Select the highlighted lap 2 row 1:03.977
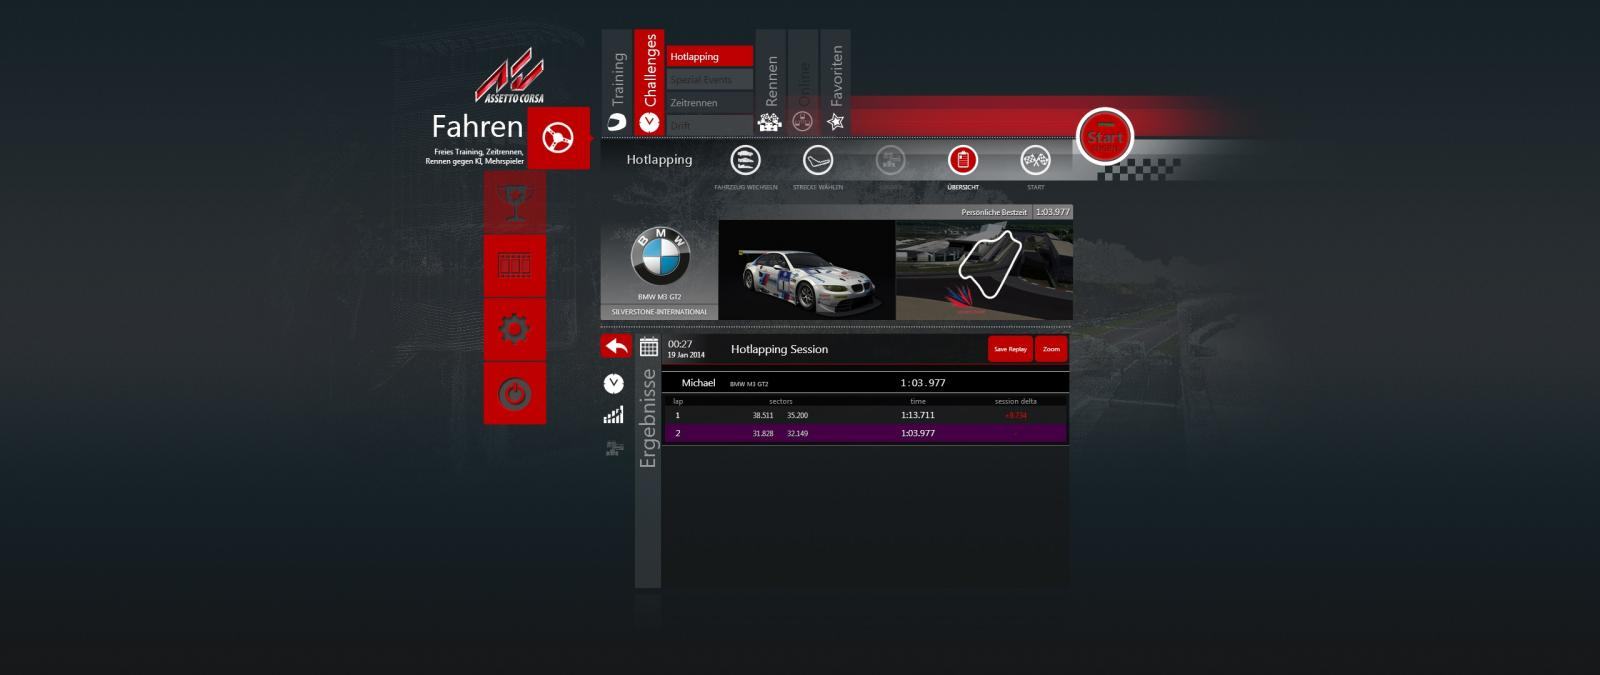Viewport: 1600px width, 675px height. [x=866, y=433]
